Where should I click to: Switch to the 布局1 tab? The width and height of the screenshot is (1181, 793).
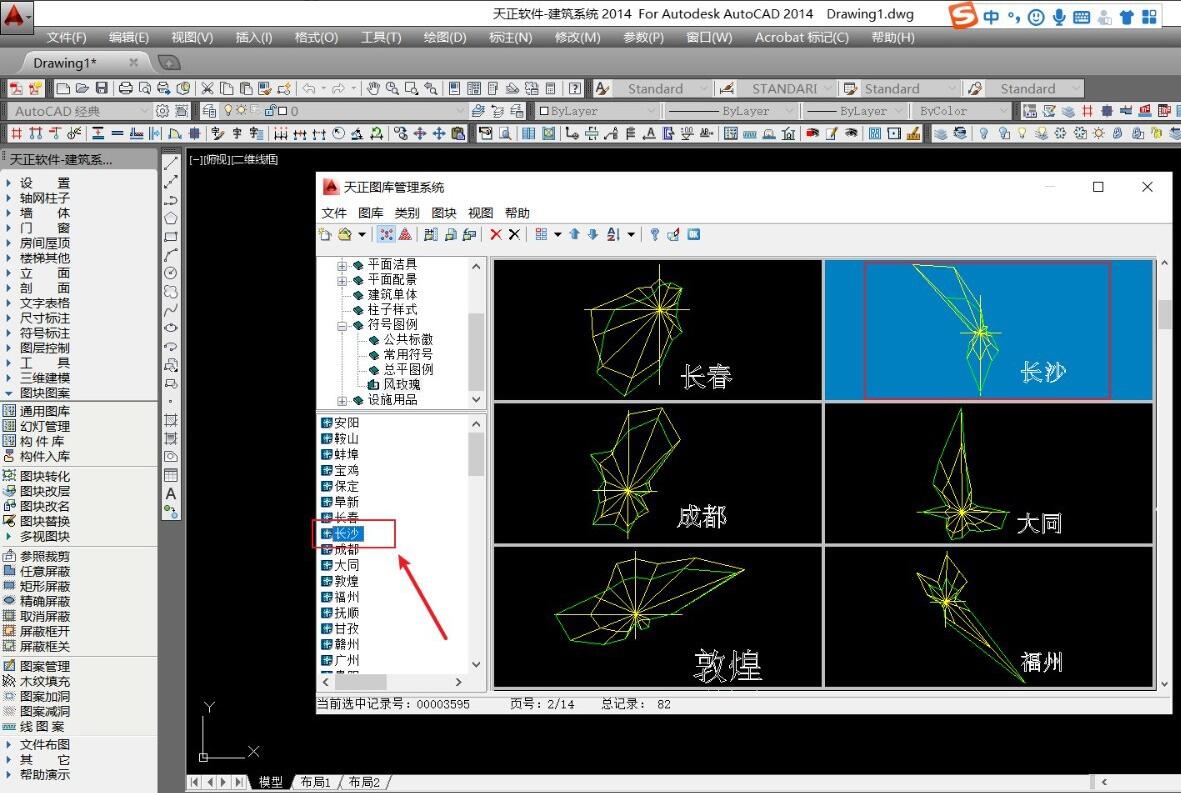click(315, 782)
